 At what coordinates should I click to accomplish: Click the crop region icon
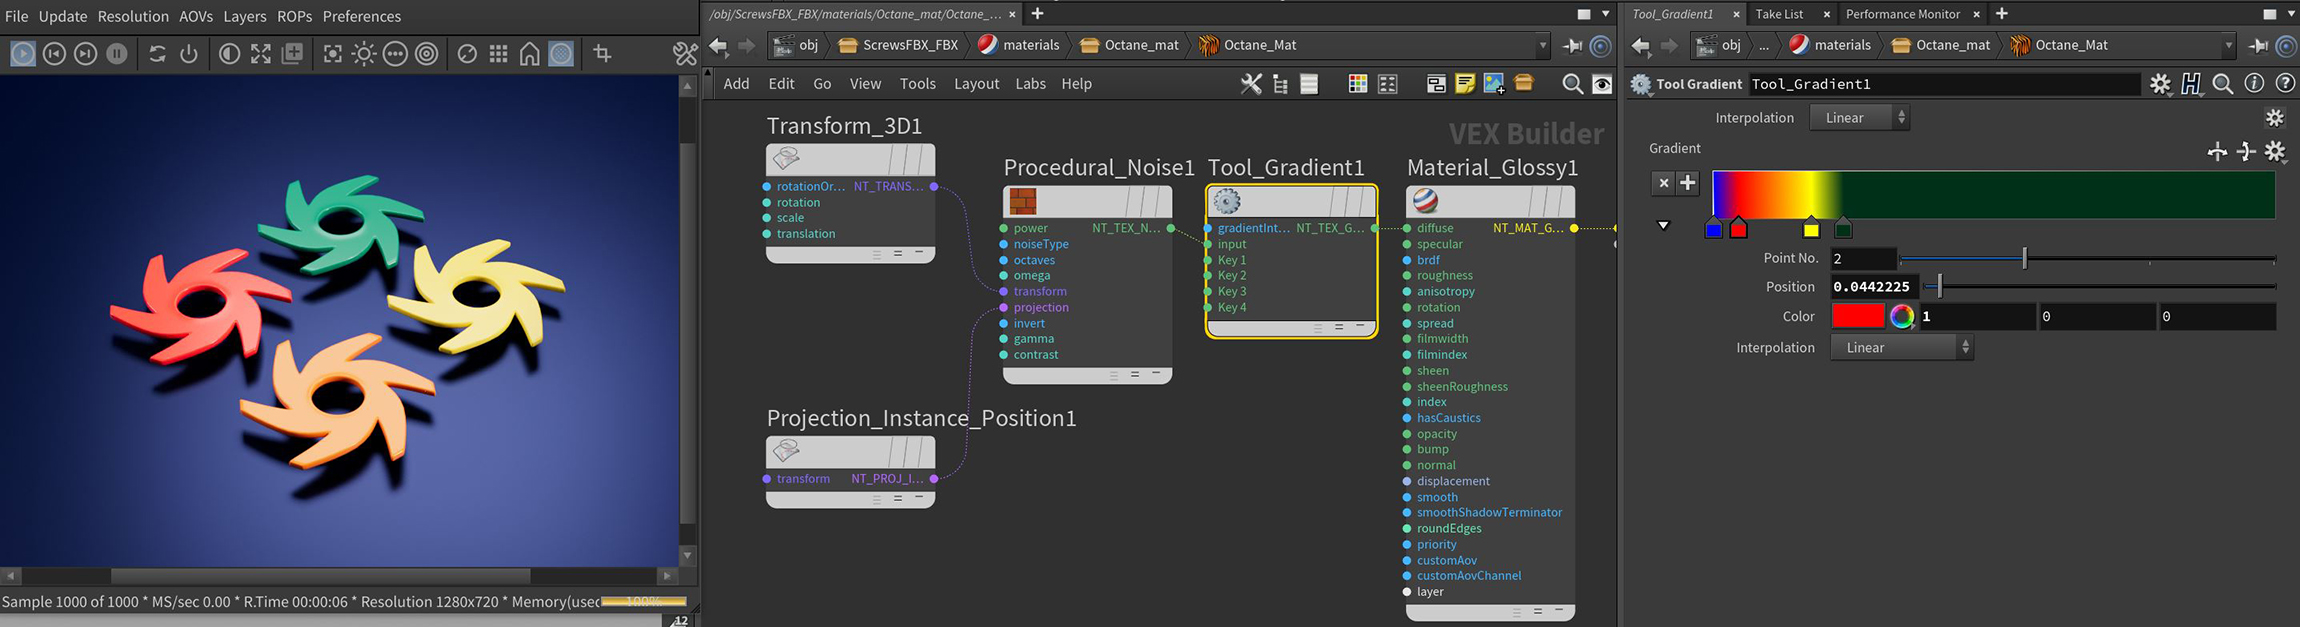pos(602,54)
